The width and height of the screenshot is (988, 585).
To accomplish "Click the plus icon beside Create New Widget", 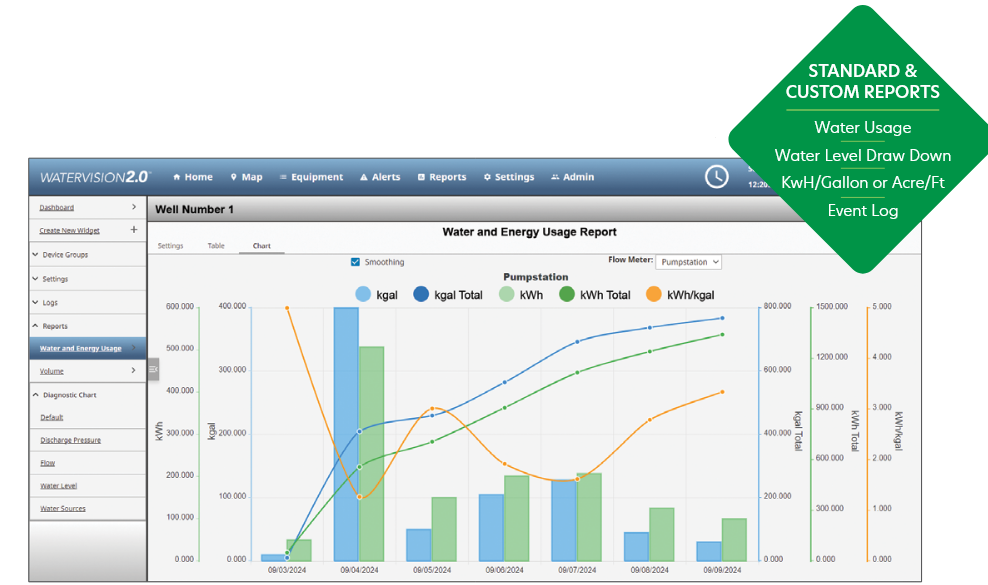I will click(134, 230).
